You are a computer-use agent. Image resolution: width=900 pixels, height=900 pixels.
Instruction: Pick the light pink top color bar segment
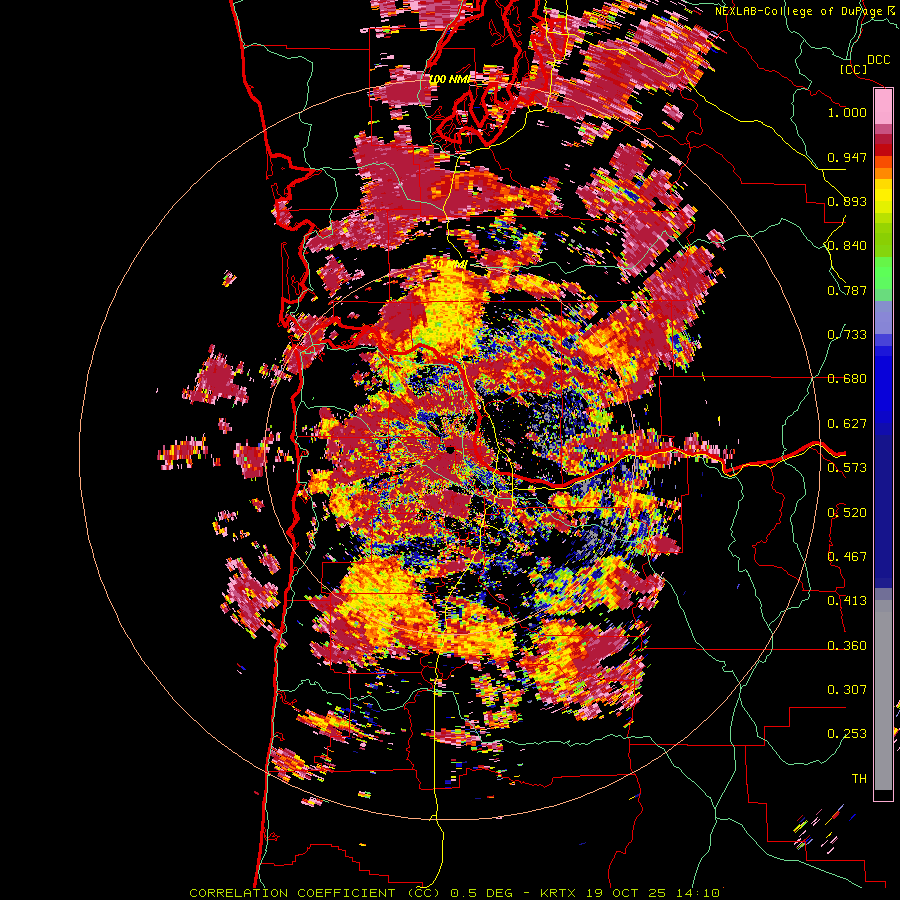(x=883, y=107)
